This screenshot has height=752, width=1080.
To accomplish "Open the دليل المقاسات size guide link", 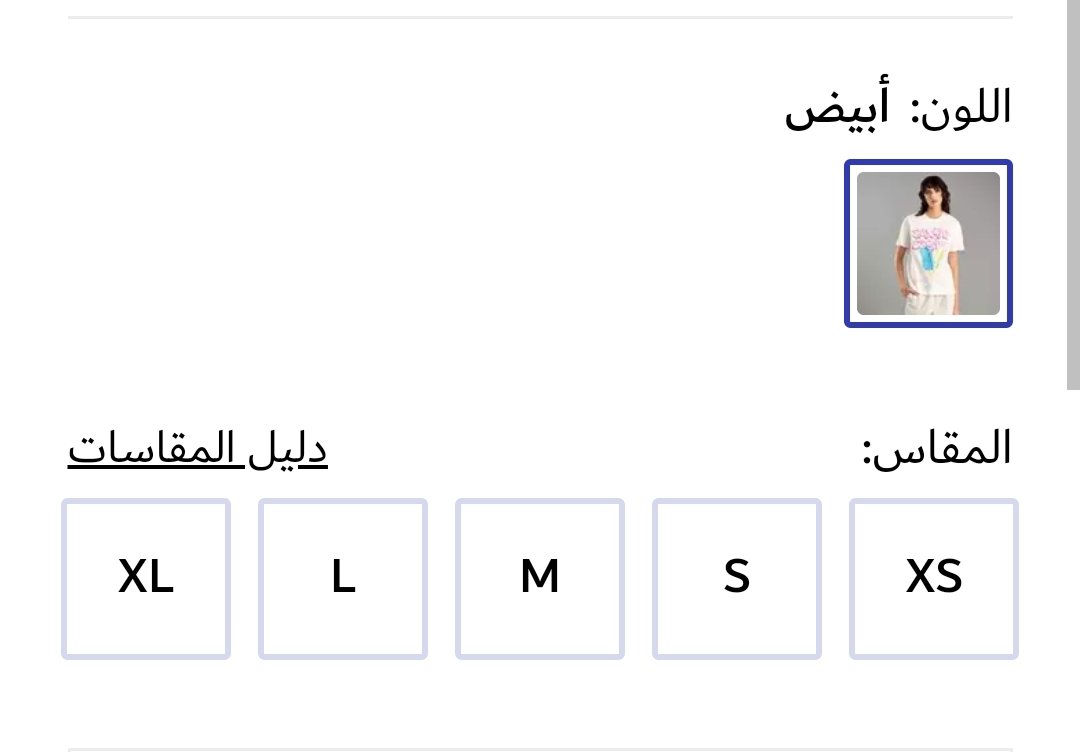I will pos(198,449).
